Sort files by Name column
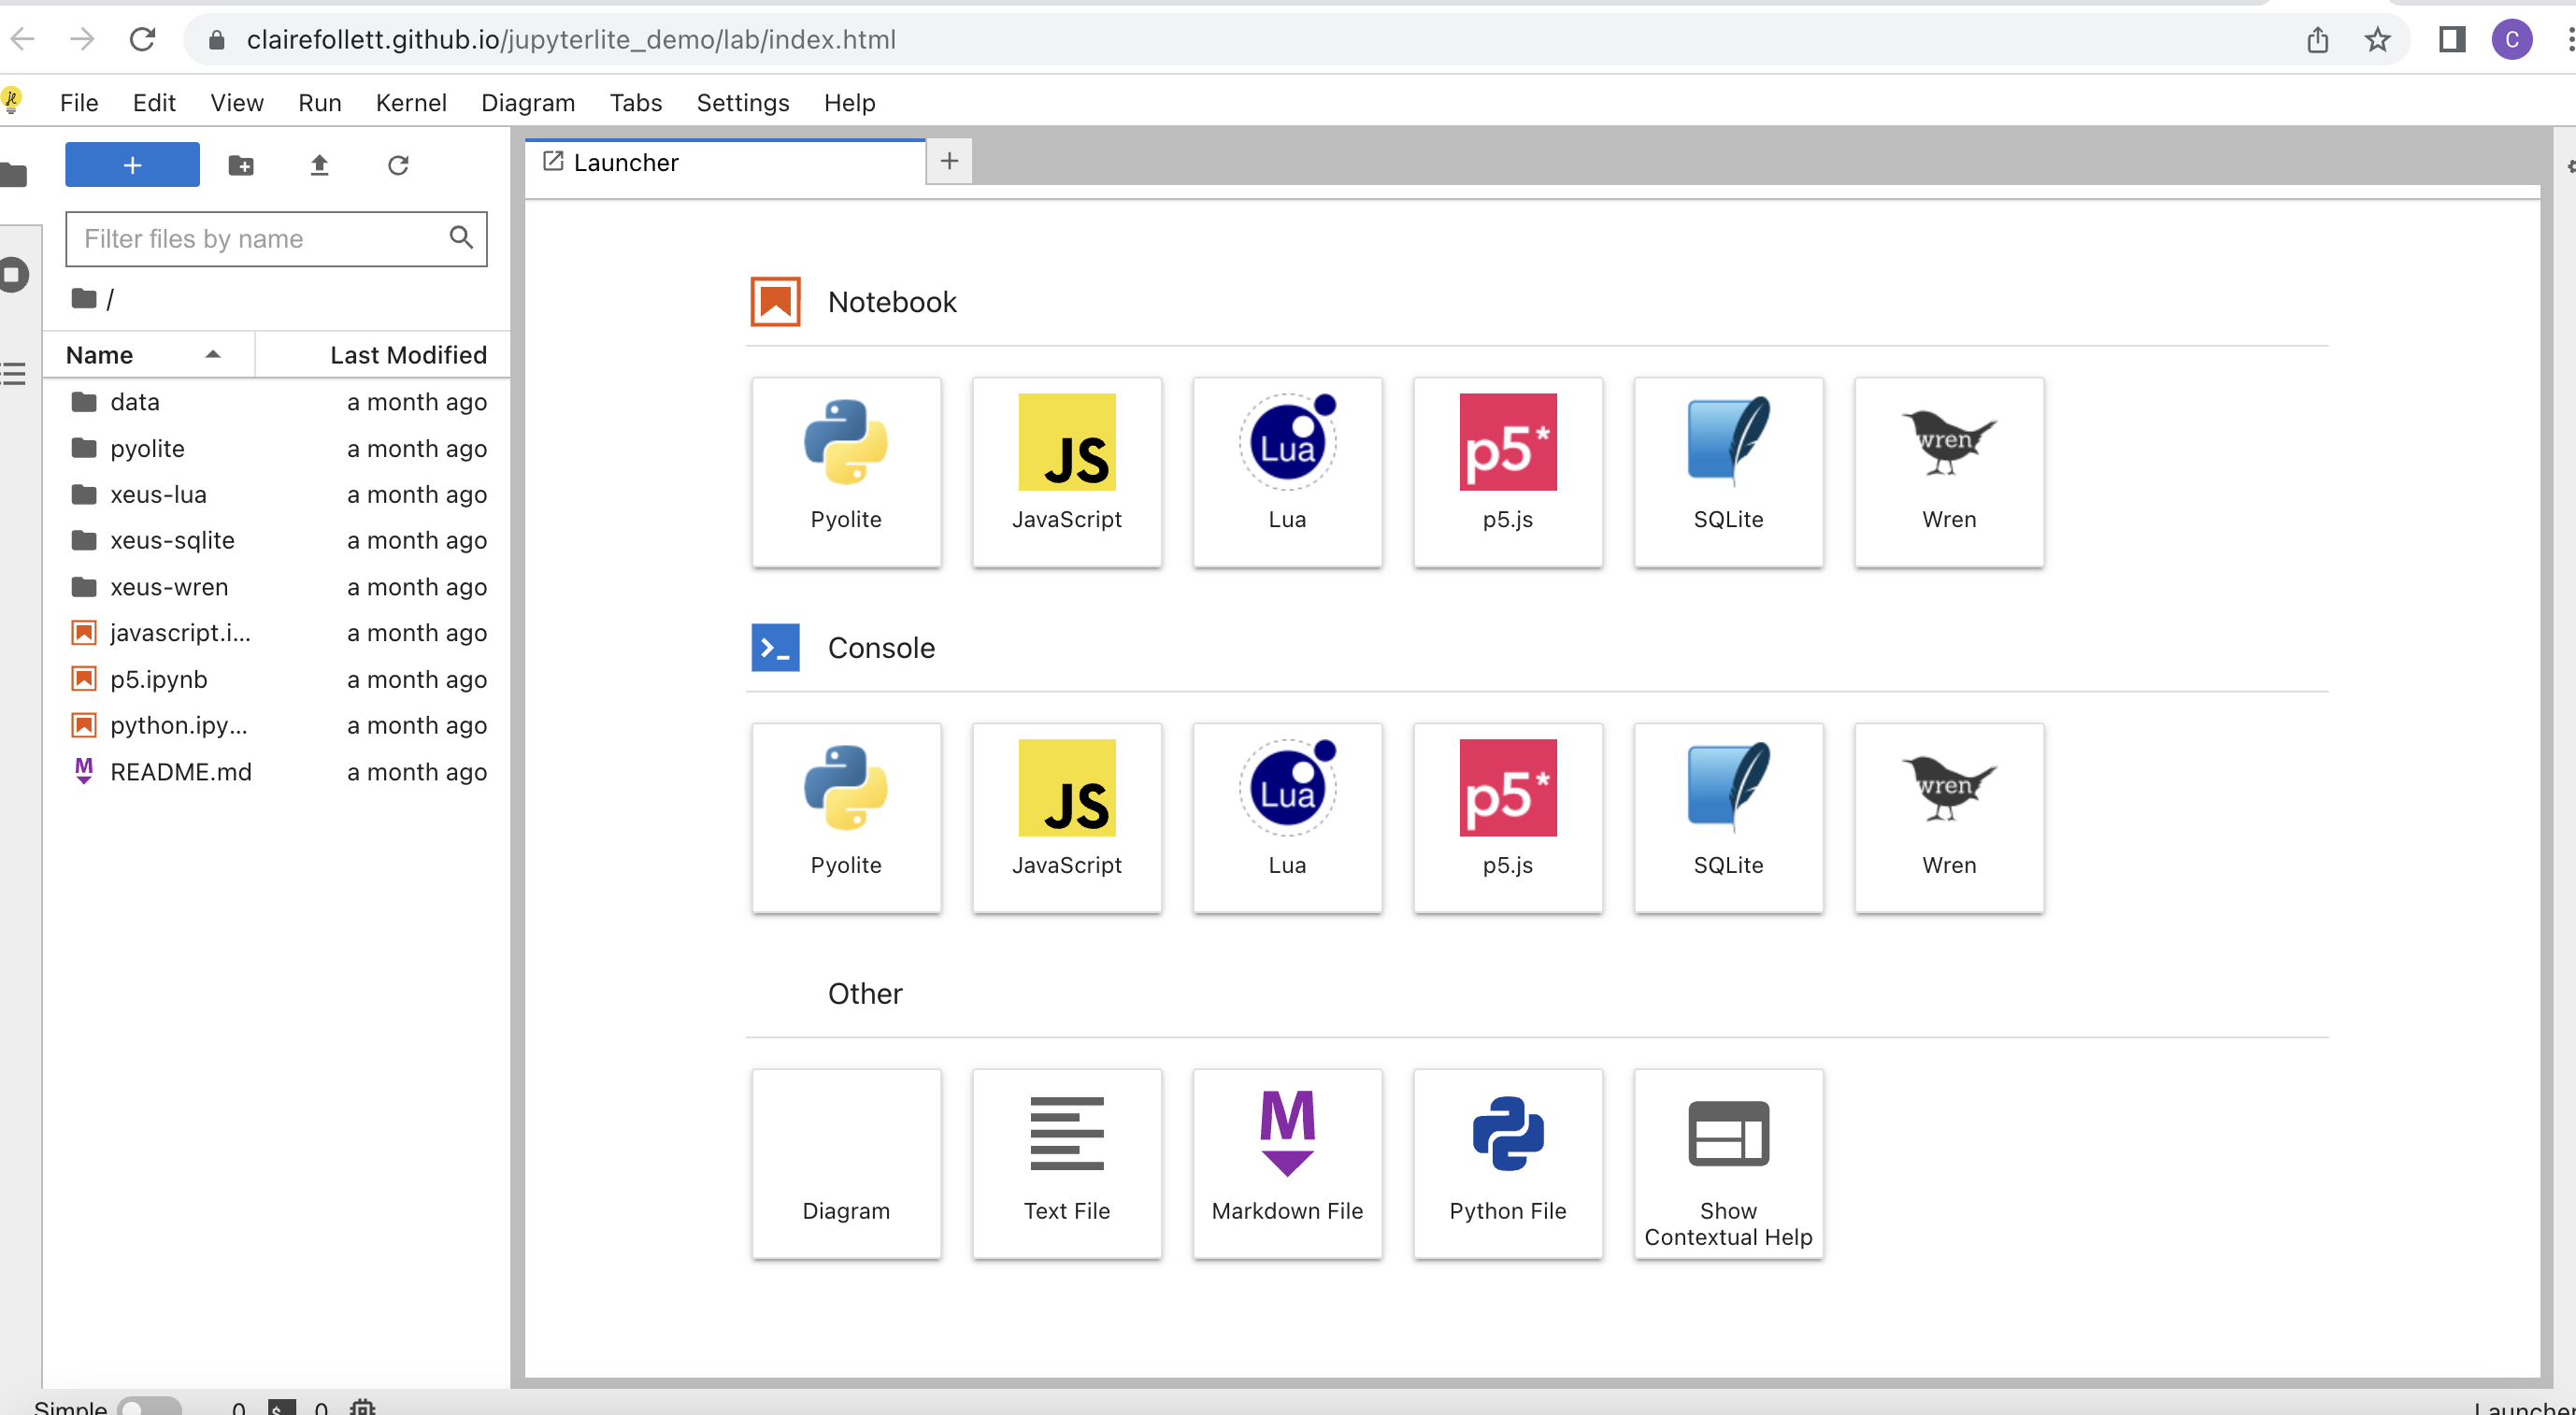Viewport: 2576px width, 1415px height. pos(100,355)
